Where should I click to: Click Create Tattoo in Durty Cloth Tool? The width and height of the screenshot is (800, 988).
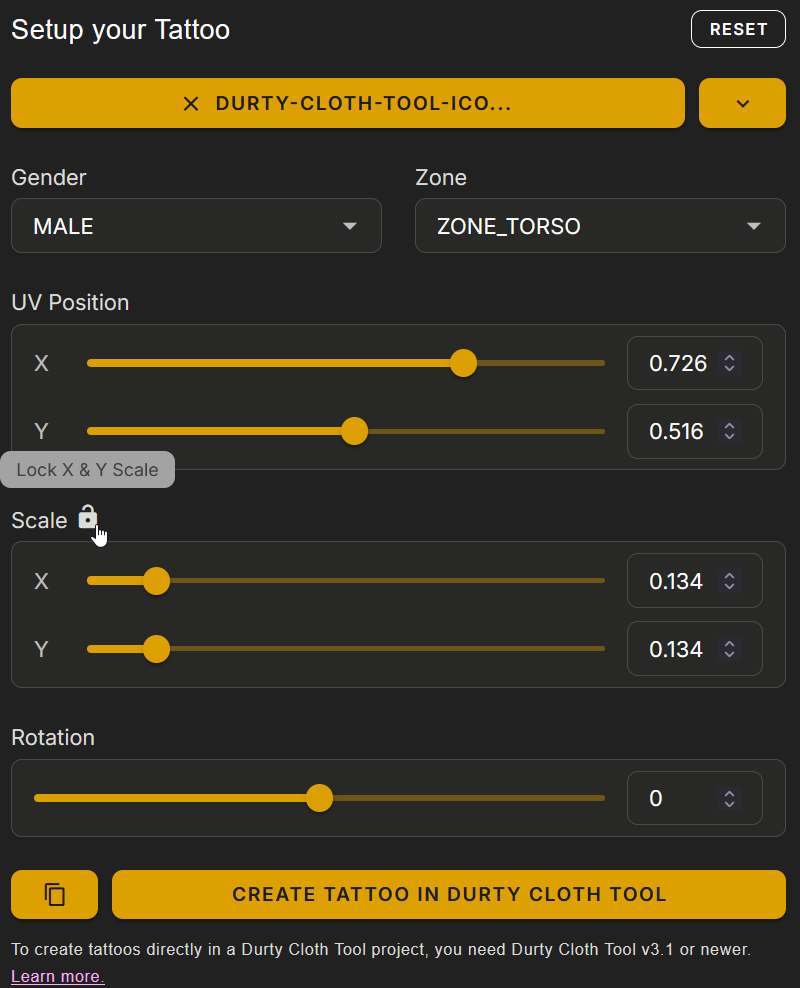click(449, 894)
